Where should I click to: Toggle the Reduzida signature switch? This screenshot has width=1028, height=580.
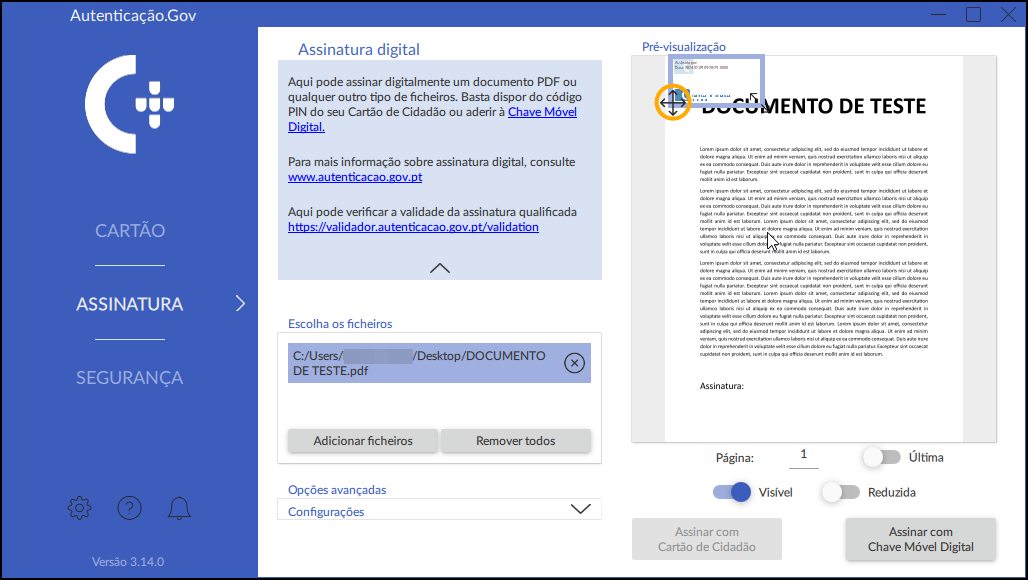click(x=840, y=492)
